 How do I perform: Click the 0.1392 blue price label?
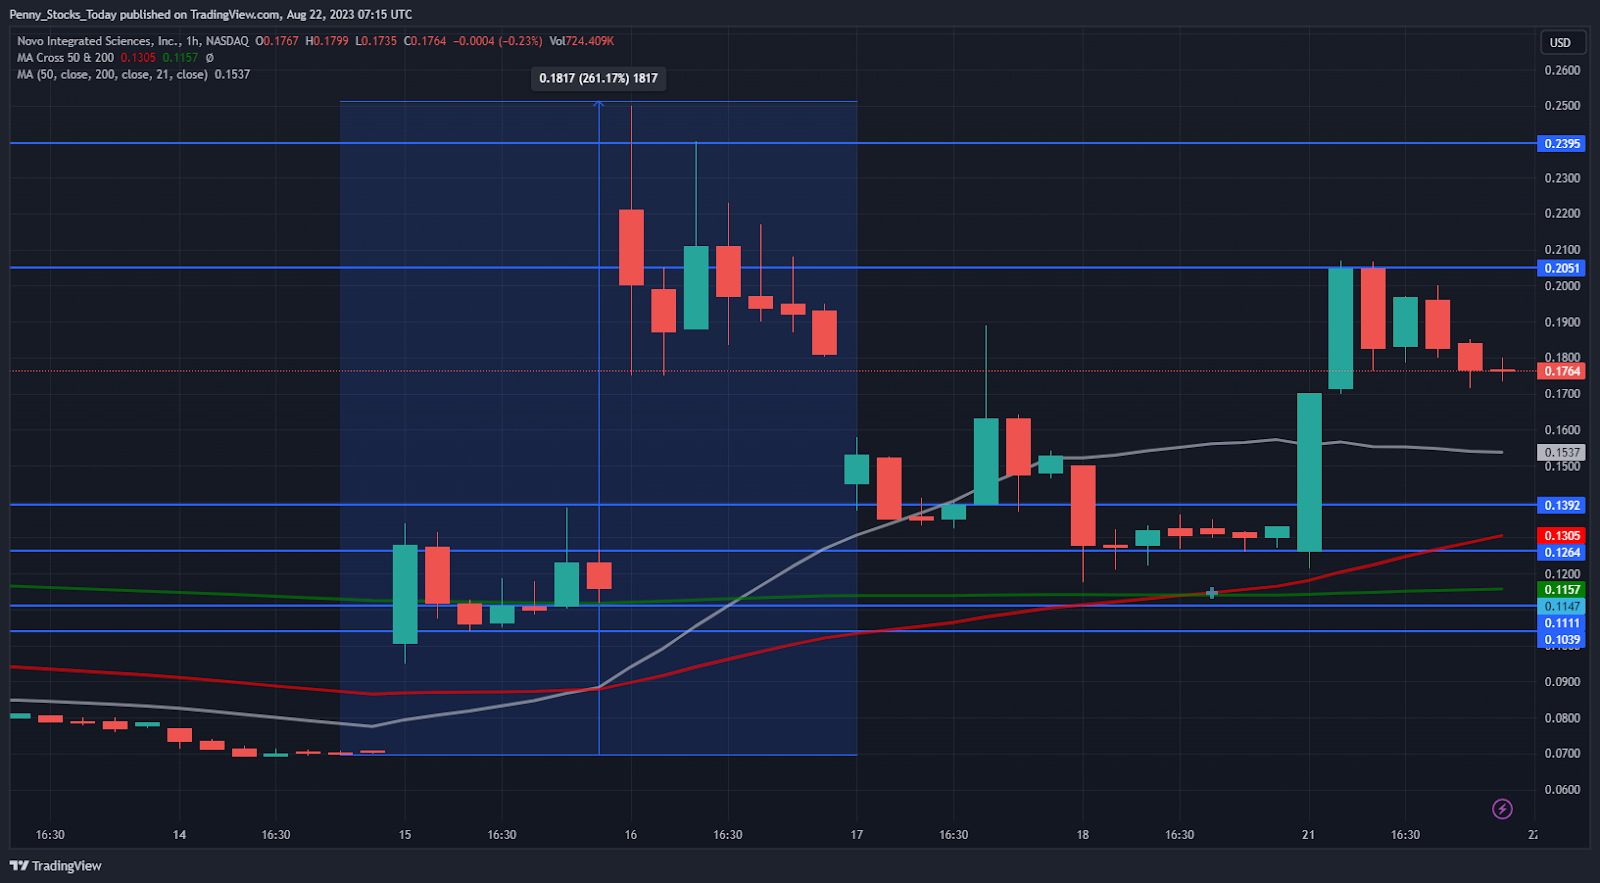1561,505
